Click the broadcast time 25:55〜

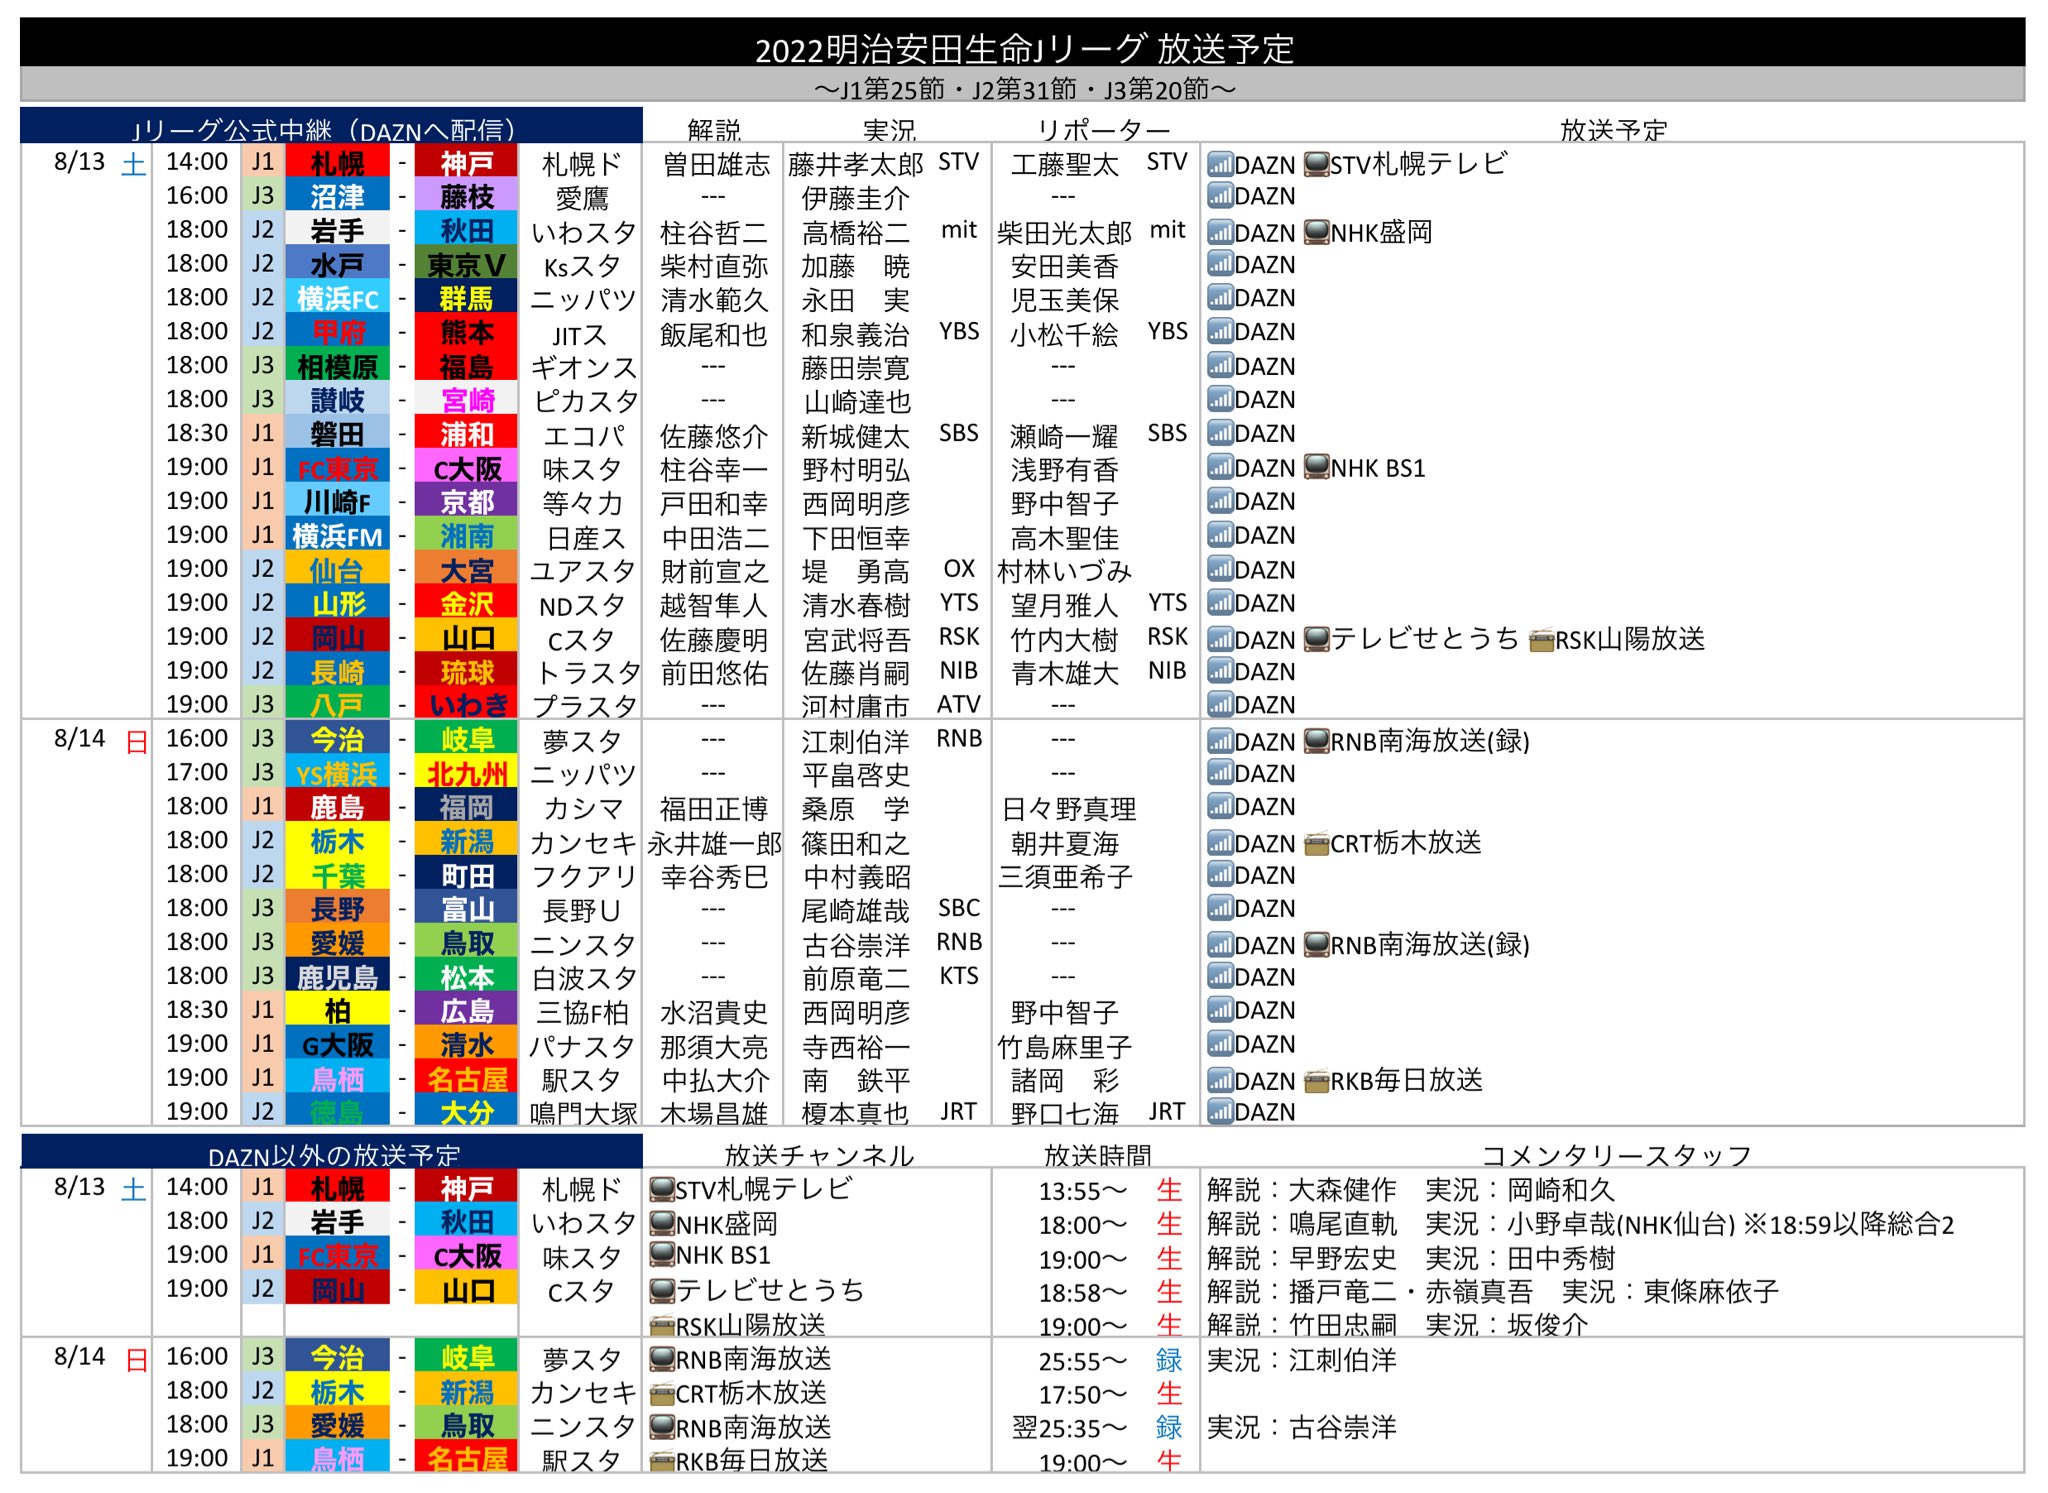[x=1083, y=1361]
